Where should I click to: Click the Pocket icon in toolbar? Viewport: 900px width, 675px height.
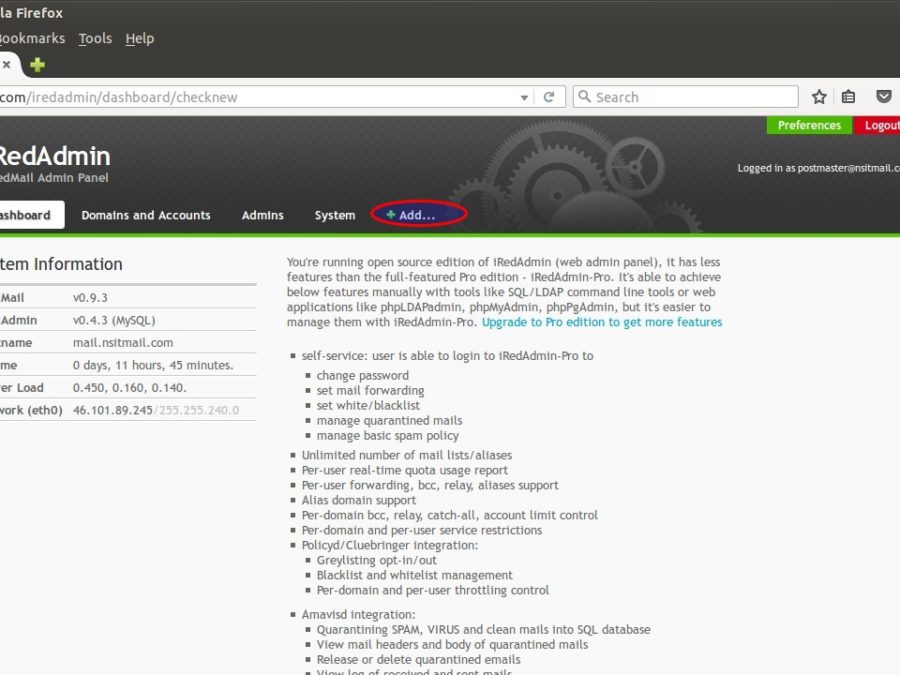pyautogui.click(x=884, y=97)
